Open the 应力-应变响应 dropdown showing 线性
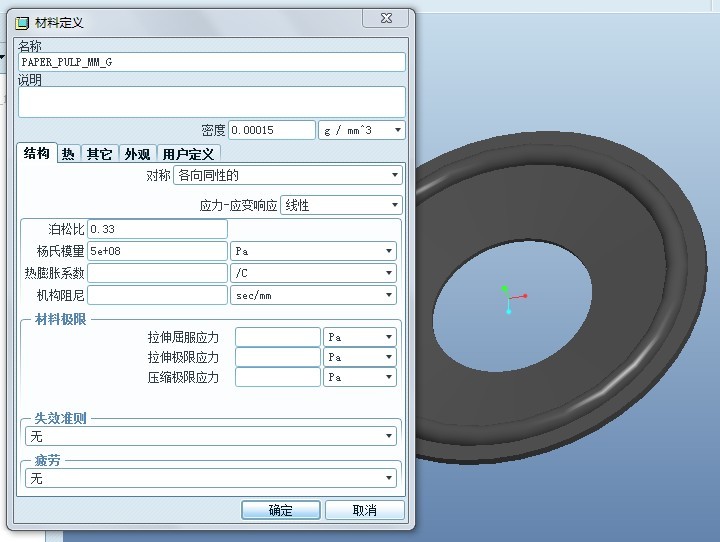 click(x=341, y=205)
